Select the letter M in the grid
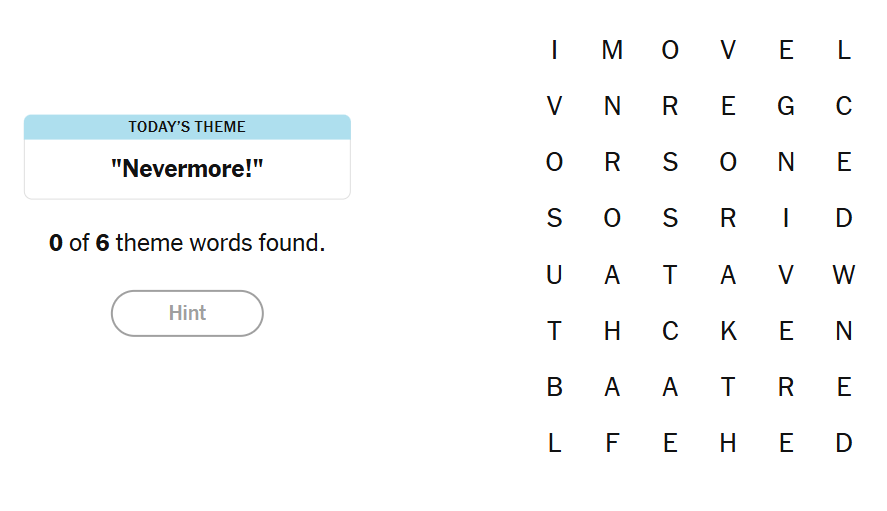Image resolution: width=887 pixels, height=511 pixels. (x=612, y=50)
